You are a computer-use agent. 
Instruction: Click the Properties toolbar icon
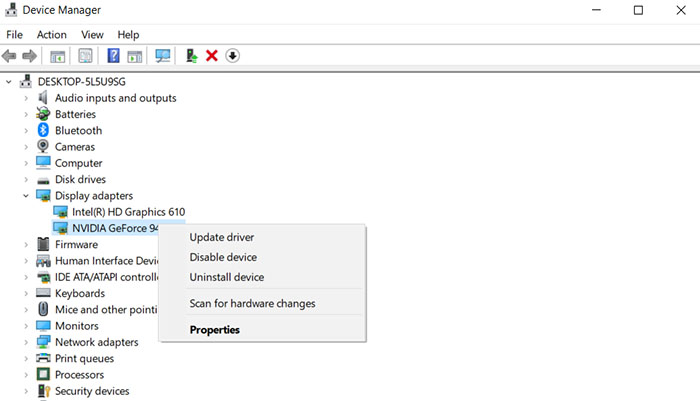pos(86,56)
